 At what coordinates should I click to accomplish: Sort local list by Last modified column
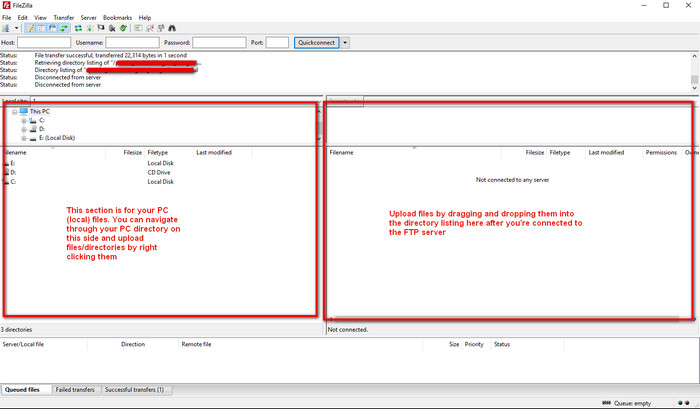coord(222,152)
